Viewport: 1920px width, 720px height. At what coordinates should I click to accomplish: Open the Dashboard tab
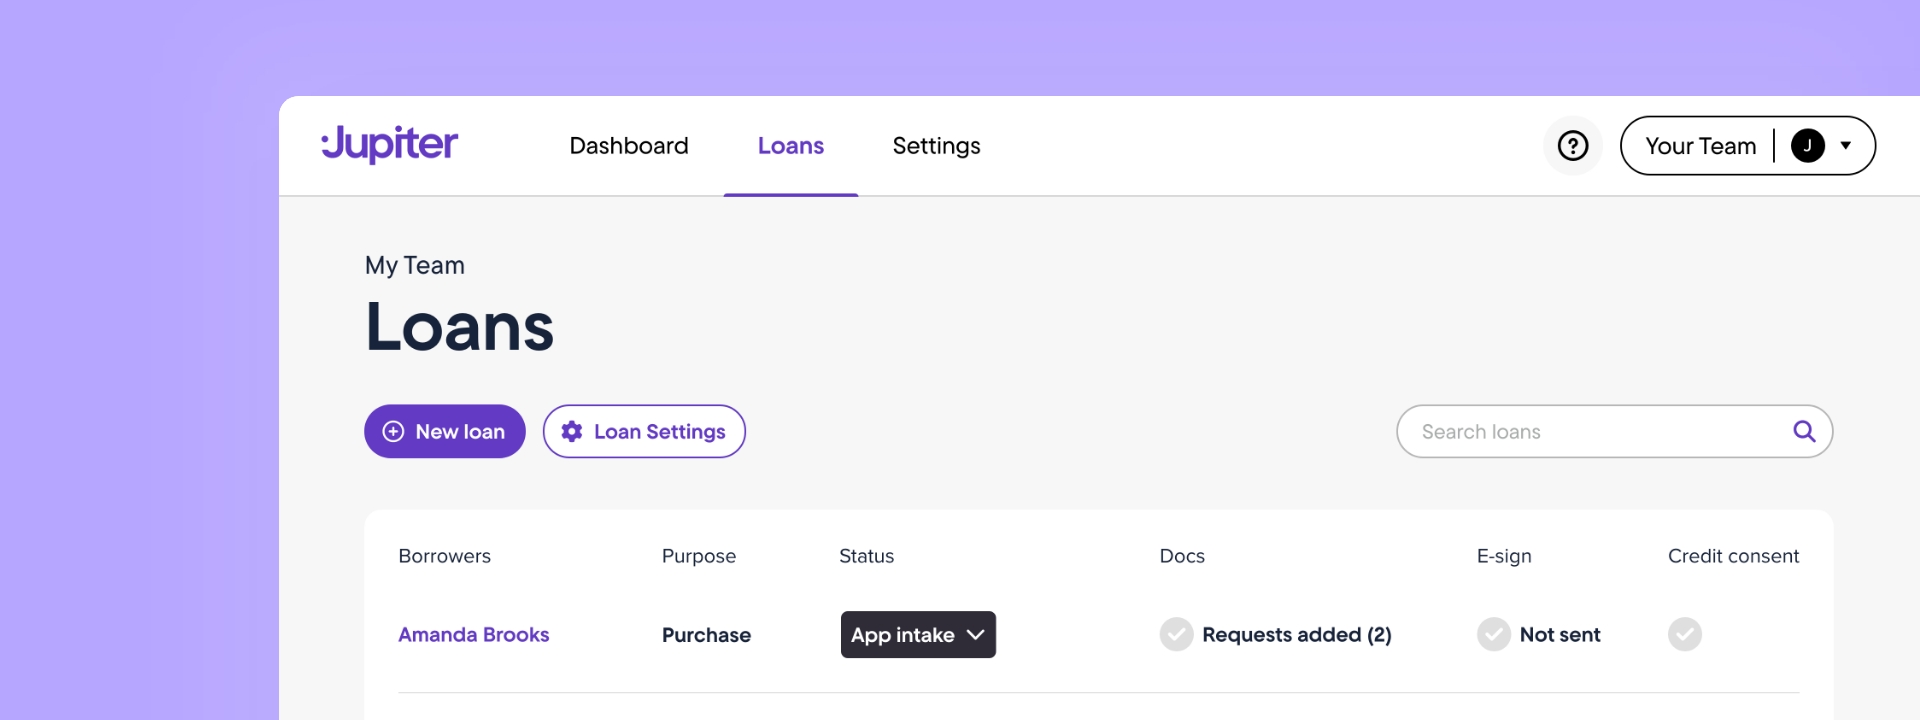(x=629, y=146)
